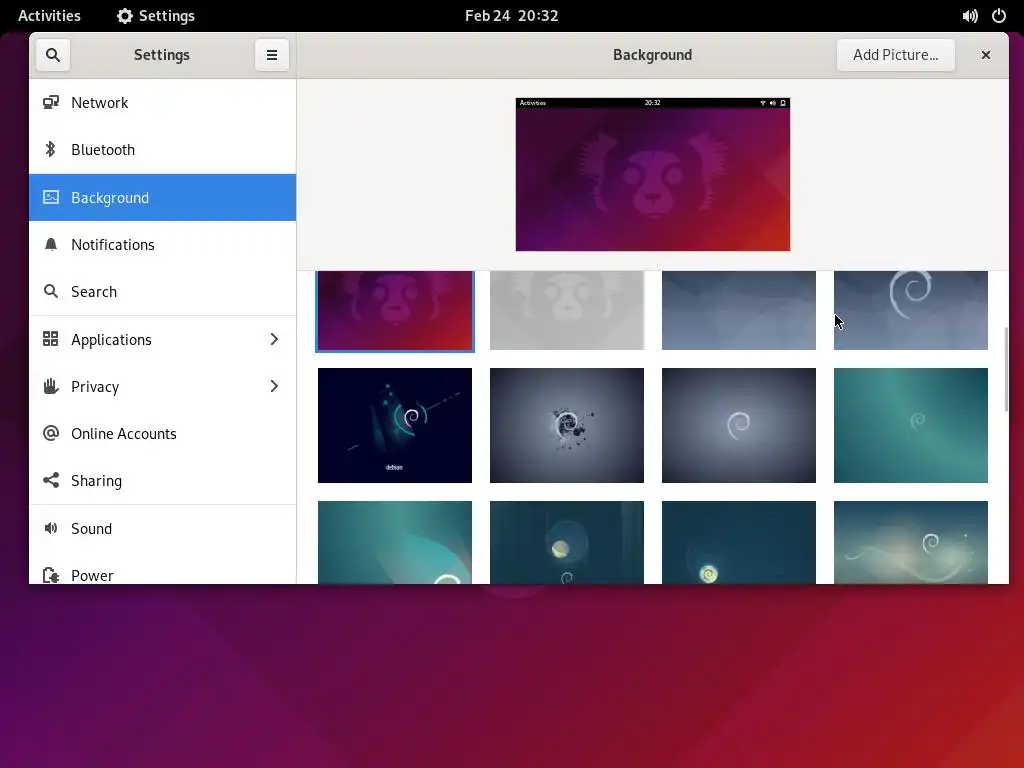
Task: Click the wallpaper list vertical scrollbar
Action: 1006,370
